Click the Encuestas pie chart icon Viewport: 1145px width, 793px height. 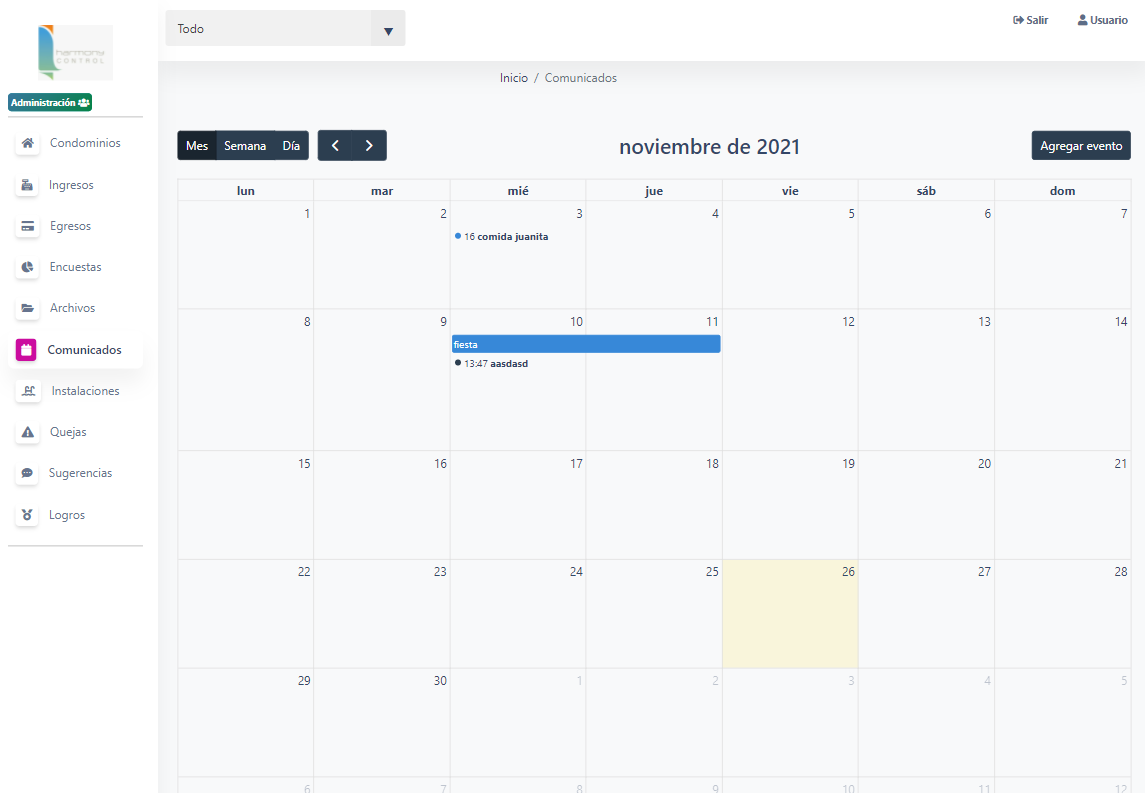[28, 268]
